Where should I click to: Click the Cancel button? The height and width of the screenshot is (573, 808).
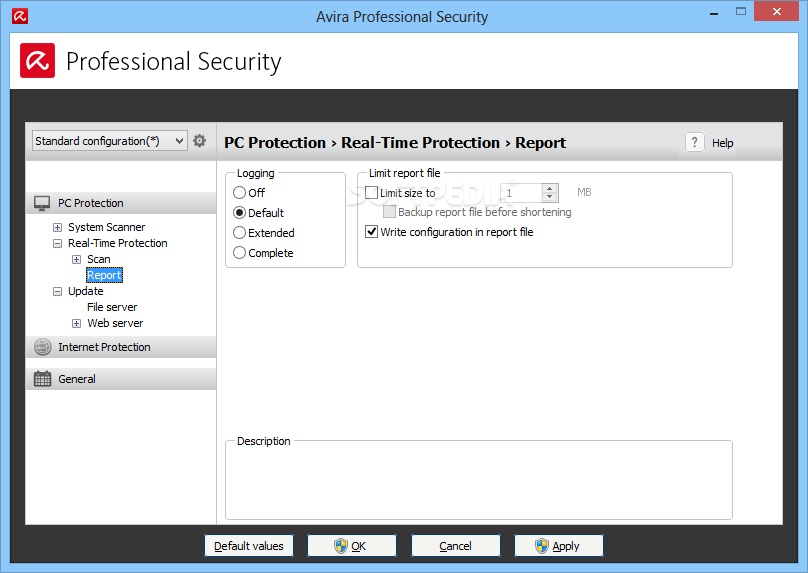(456, 546)
